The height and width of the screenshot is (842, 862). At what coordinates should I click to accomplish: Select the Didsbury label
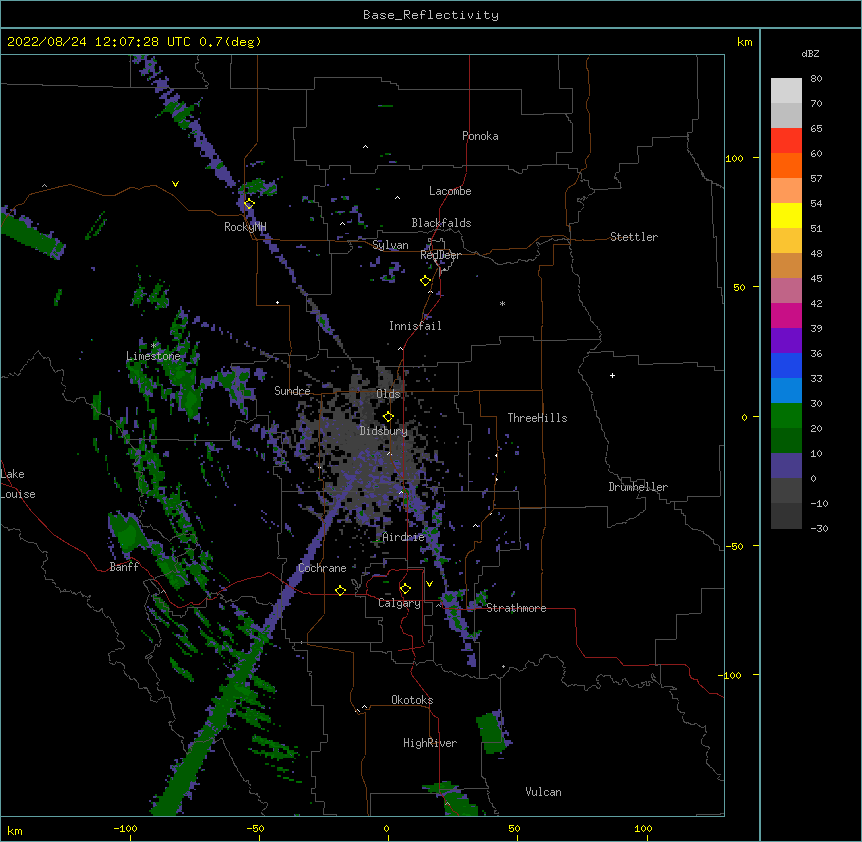click(383, 431)
